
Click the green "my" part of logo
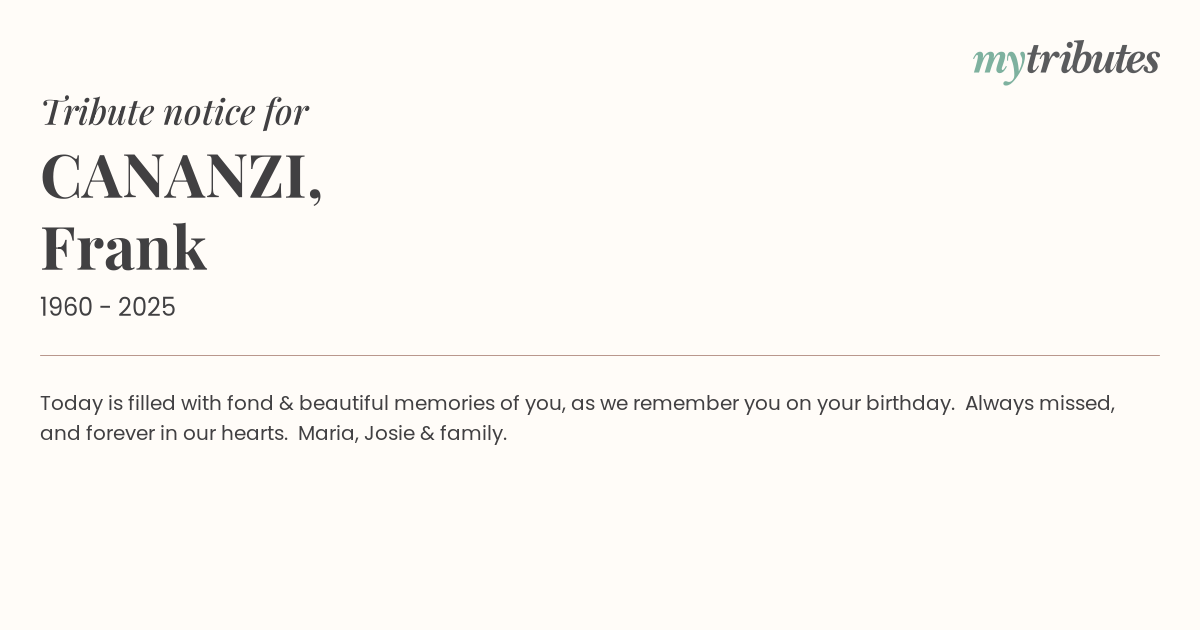[998, 62]
